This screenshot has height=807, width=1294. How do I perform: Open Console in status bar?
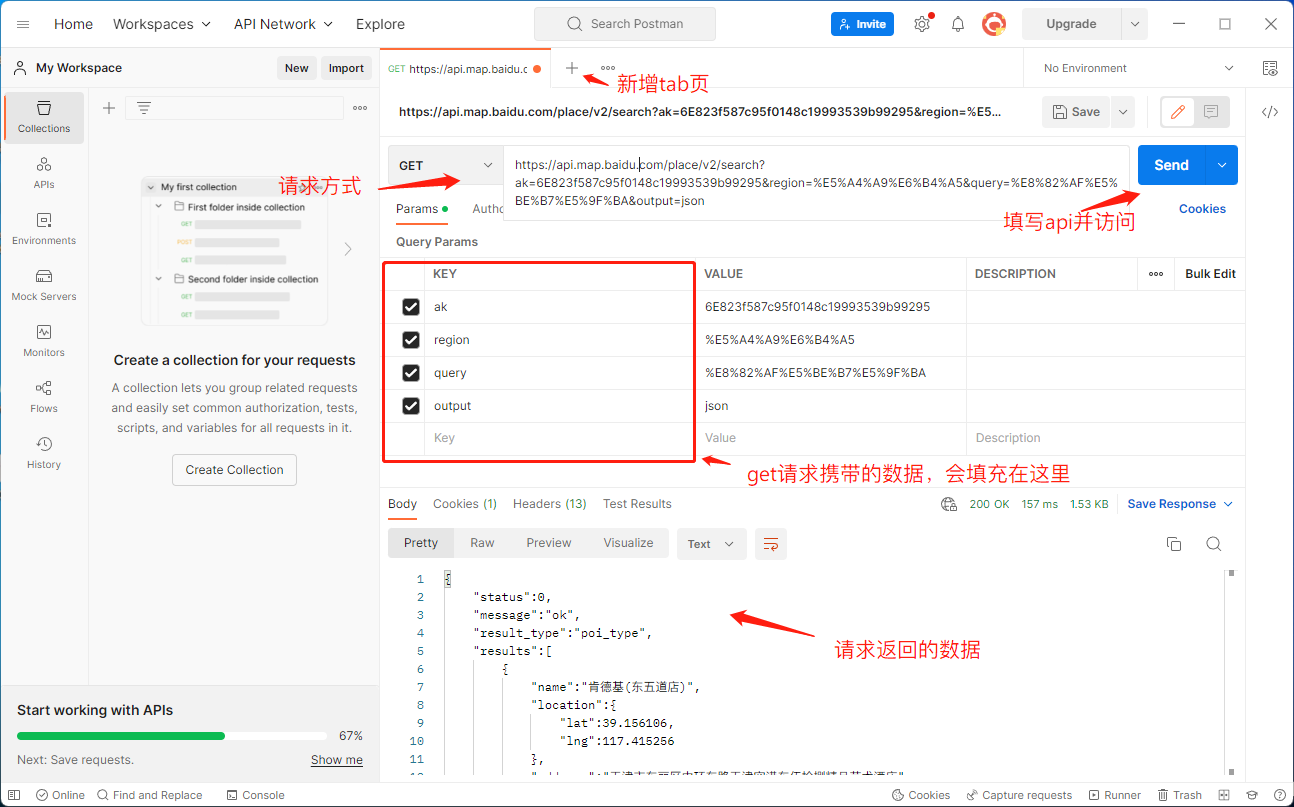(255, 795)
